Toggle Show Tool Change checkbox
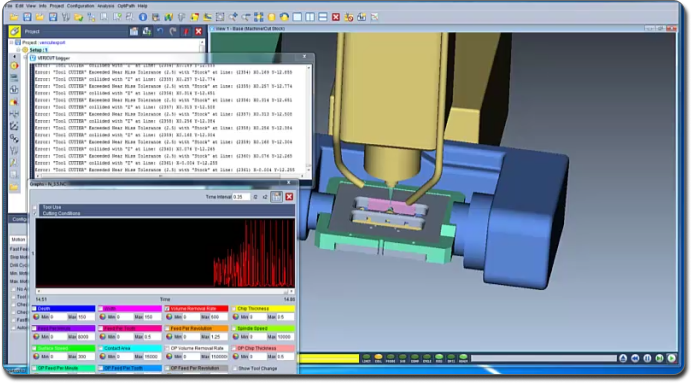692x383 pixels. [234, 368]
